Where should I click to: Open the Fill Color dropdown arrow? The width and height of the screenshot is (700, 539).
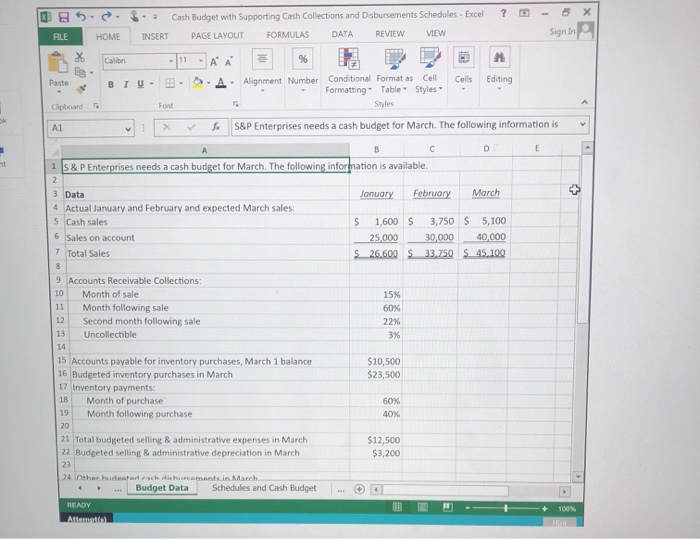(x=208, y=83)
